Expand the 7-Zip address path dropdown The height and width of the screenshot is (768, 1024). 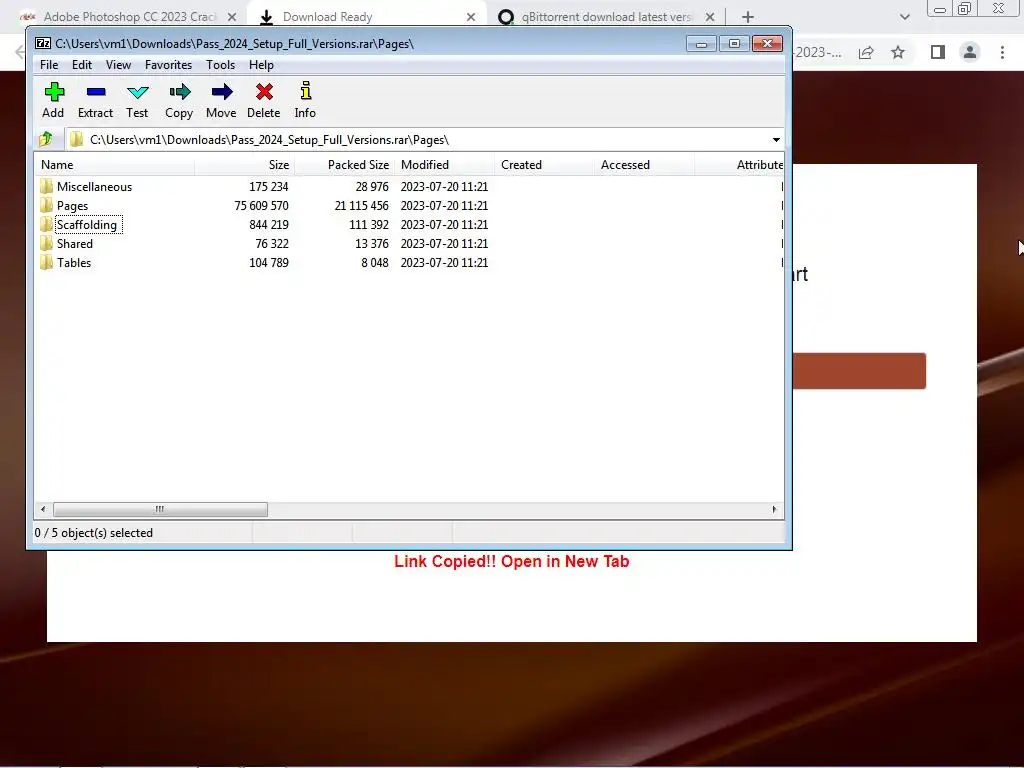pyautogui.click(x=776, y=140)
